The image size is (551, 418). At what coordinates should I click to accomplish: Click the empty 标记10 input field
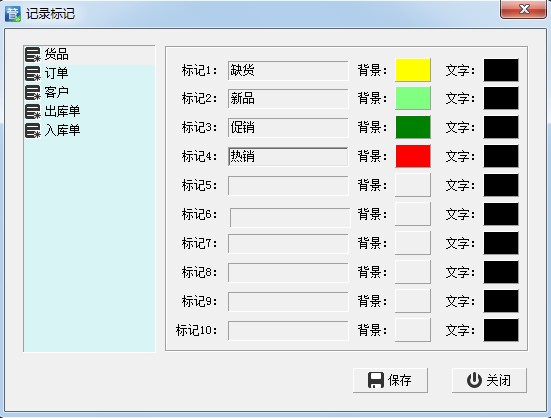click(x=288, y=330)
